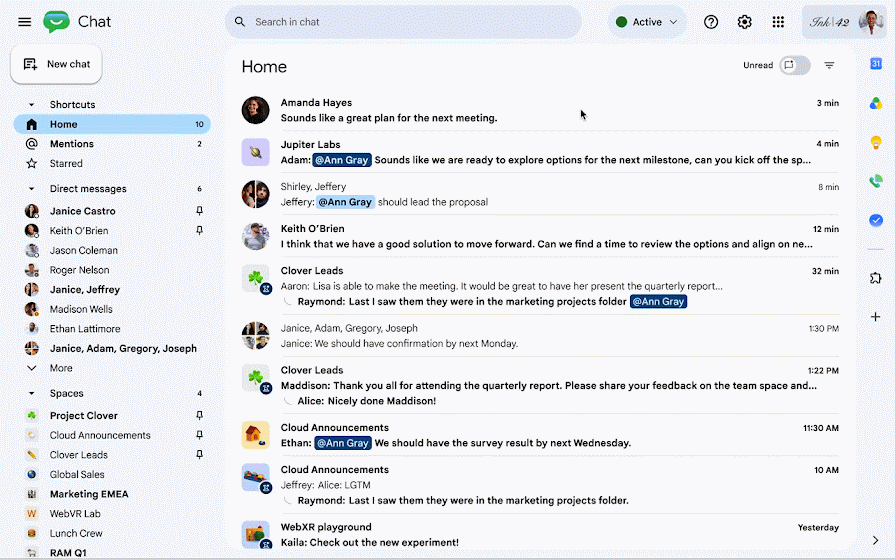Open Janice, Adam, Gregory, Joseph 1:30 PM conversation
The width and height of the screenshot is (895, 559).
click(540, 336)
